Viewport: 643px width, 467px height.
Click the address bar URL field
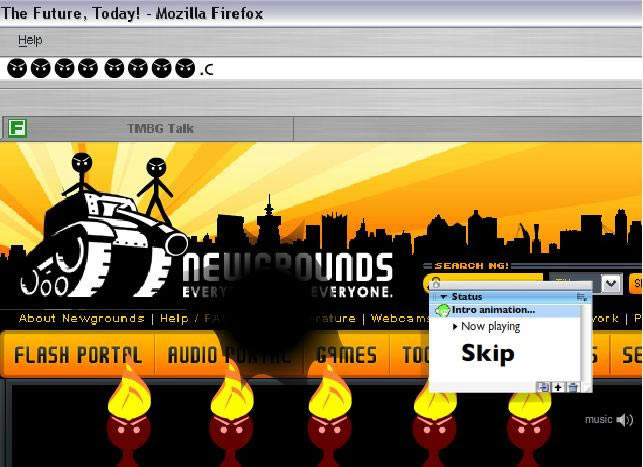(x=320, y=69)
